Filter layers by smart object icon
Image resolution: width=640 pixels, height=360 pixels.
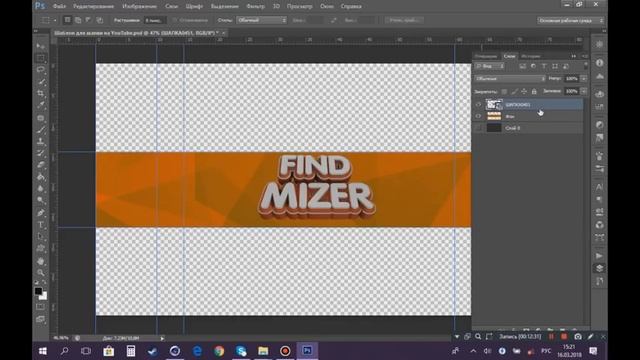point(566,66)
